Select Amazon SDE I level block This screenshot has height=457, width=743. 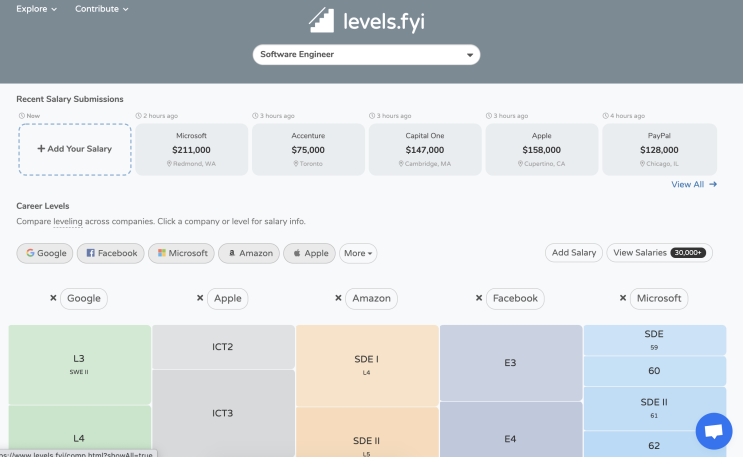(x=367, y=366)
